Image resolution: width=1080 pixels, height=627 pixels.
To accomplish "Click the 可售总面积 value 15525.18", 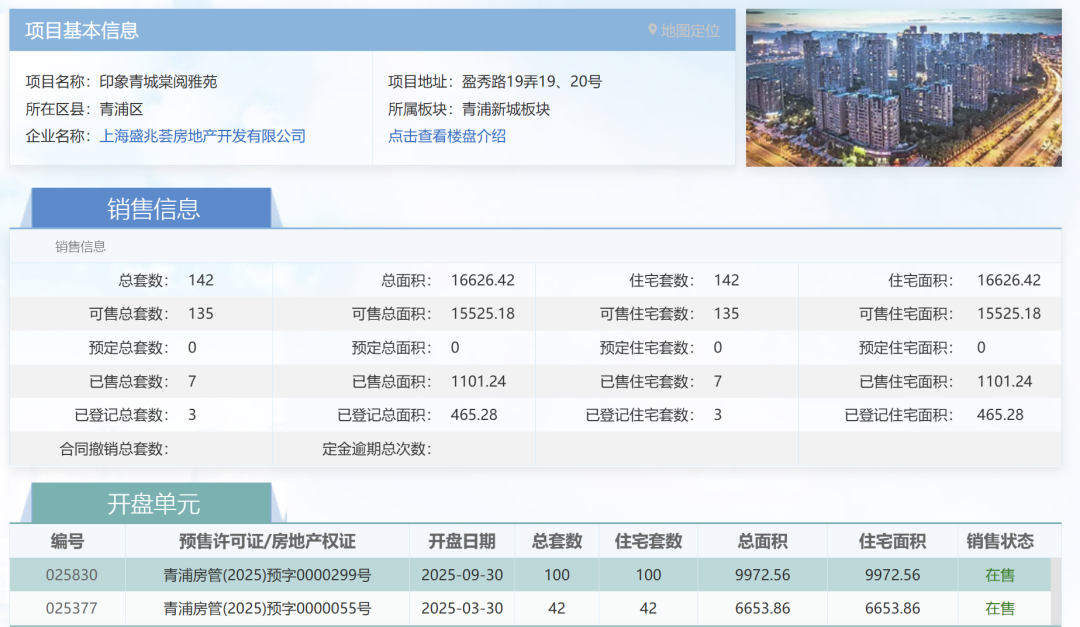I will (483, 314).
